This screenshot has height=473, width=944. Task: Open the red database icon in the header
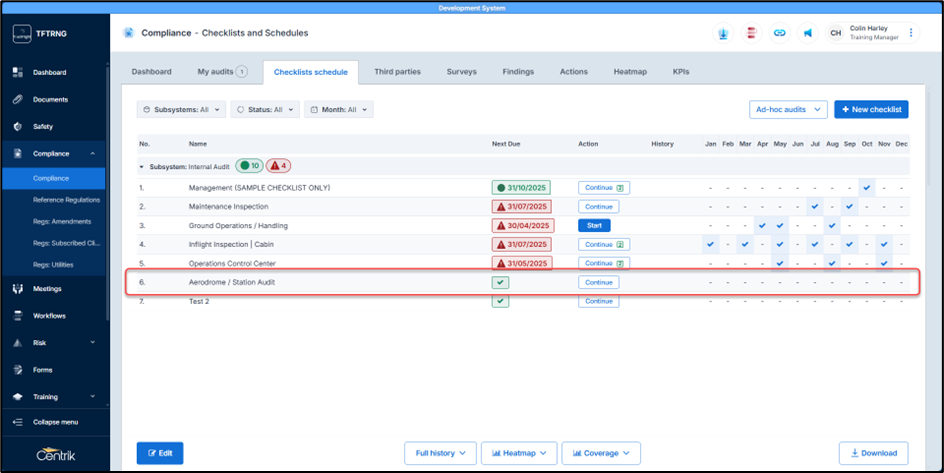(751, 33)
